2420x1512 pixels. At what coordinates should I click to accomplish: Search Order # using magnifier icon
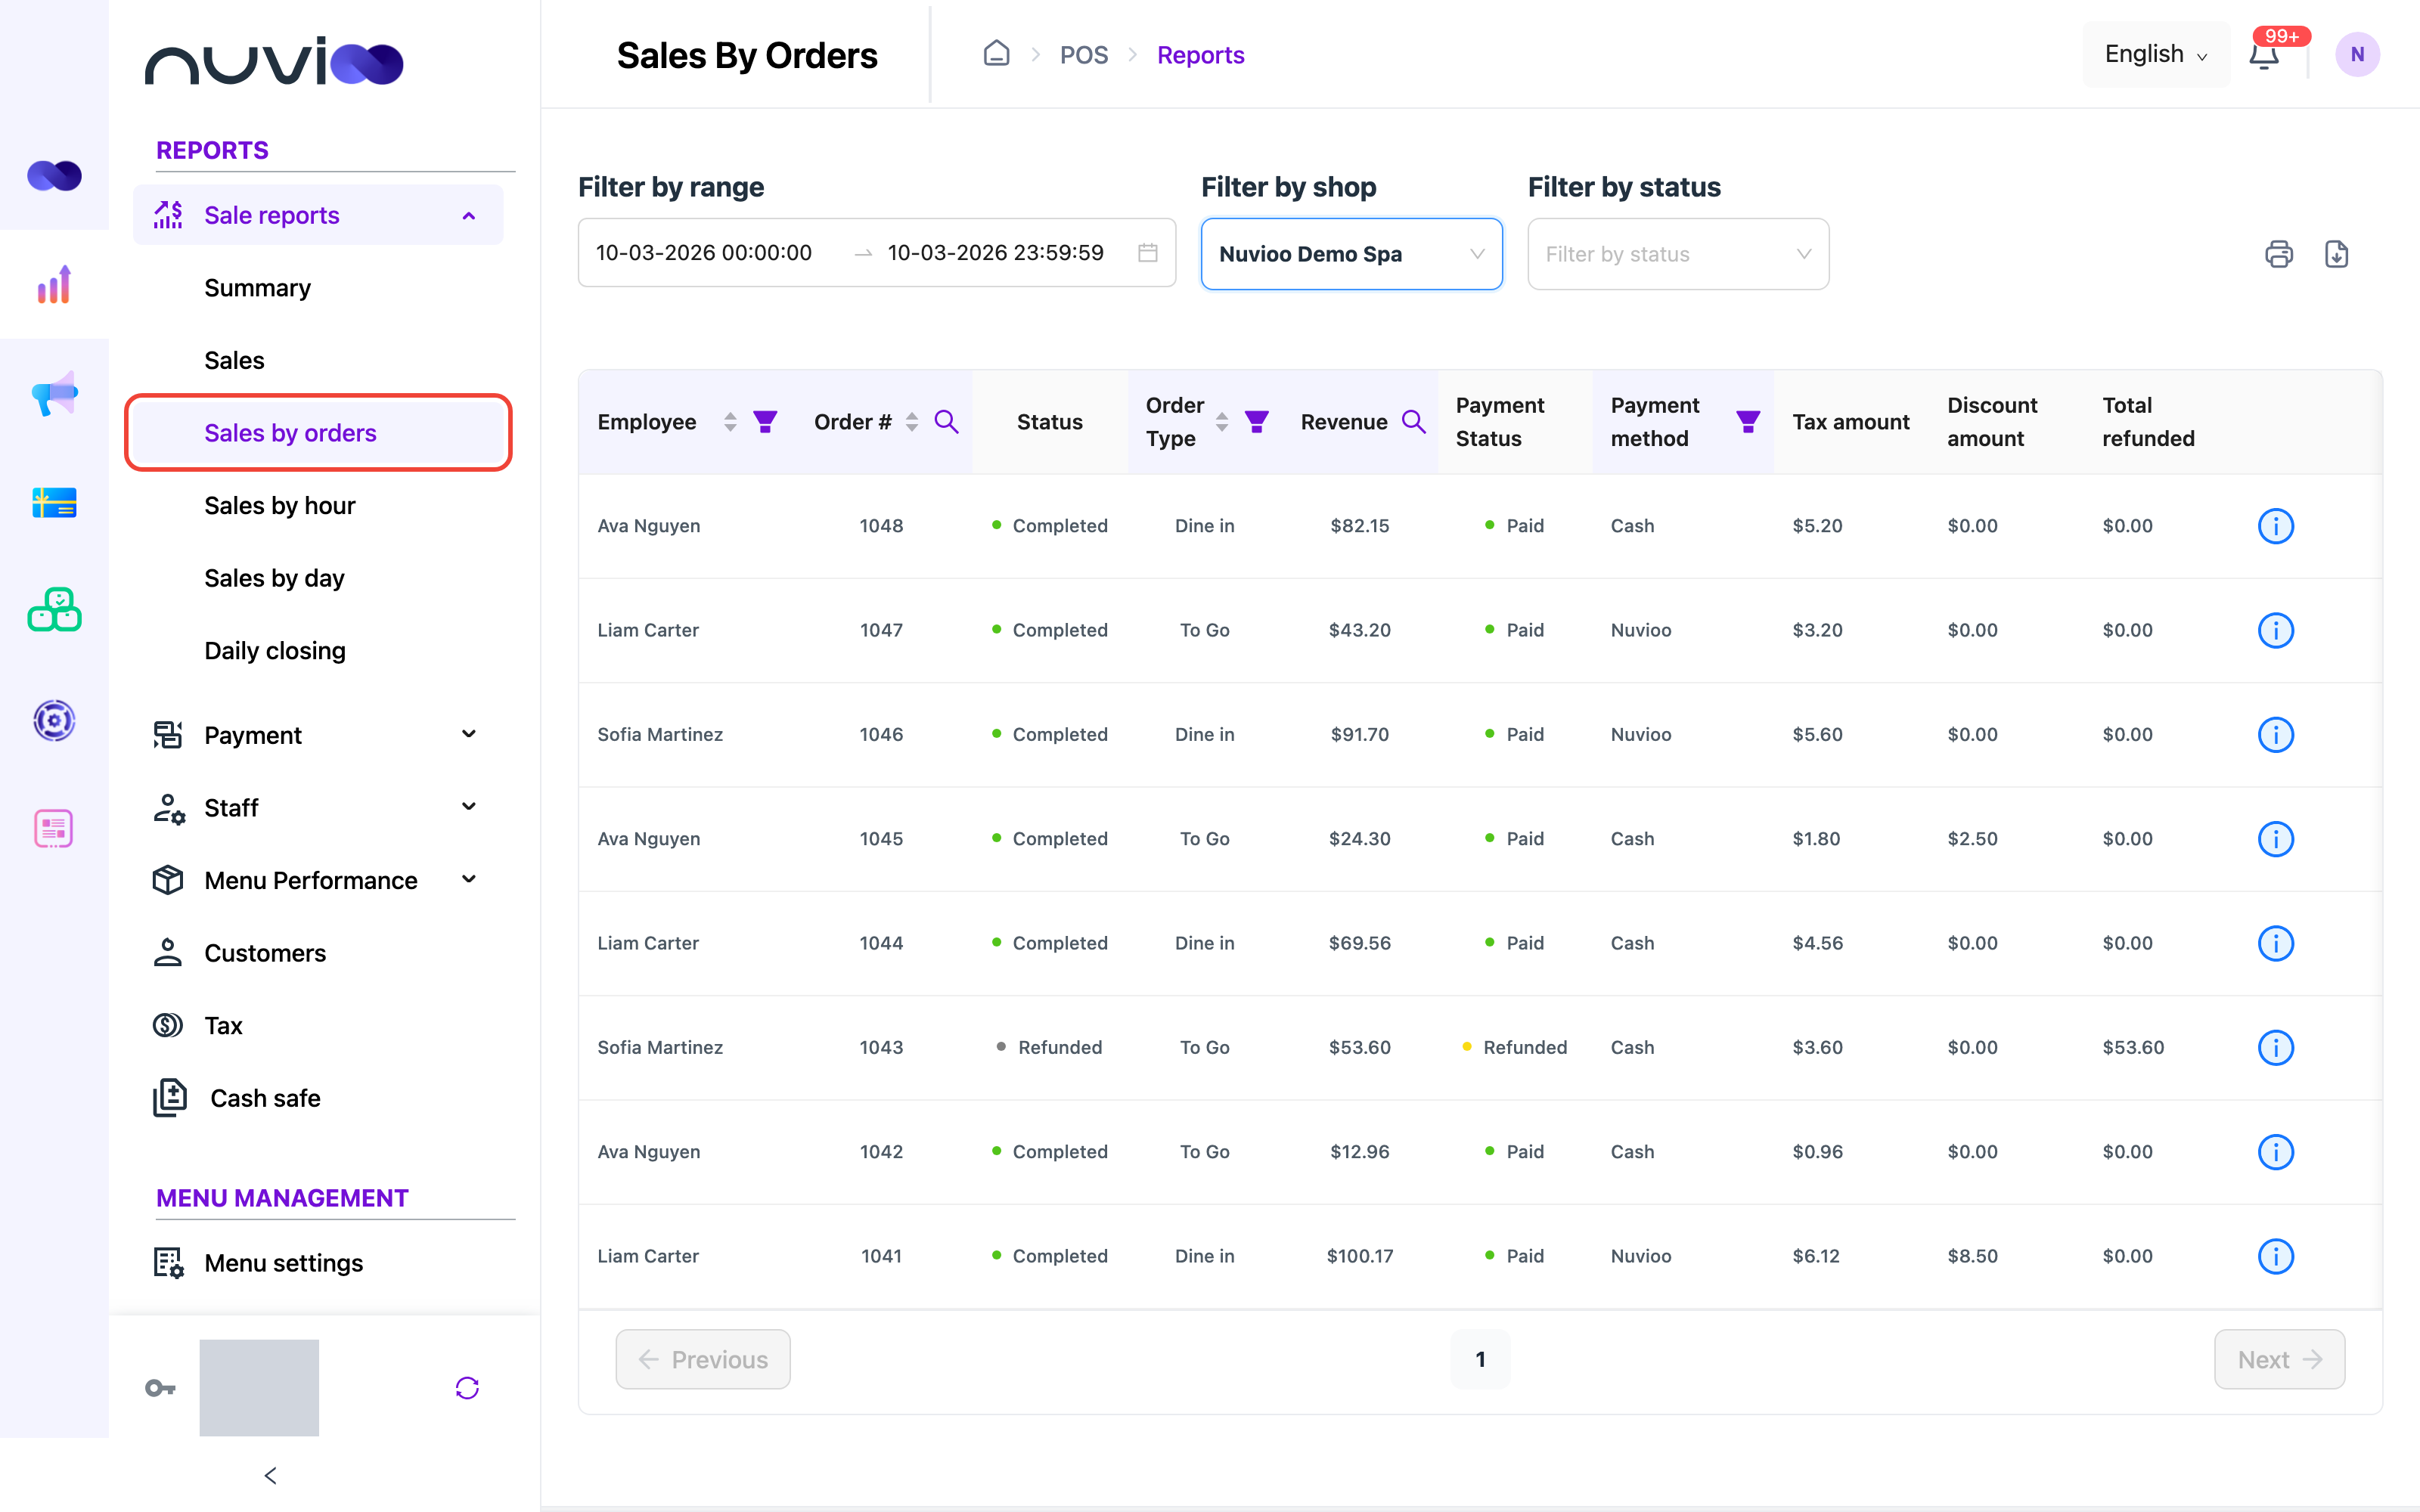click(x=946, y=422)
